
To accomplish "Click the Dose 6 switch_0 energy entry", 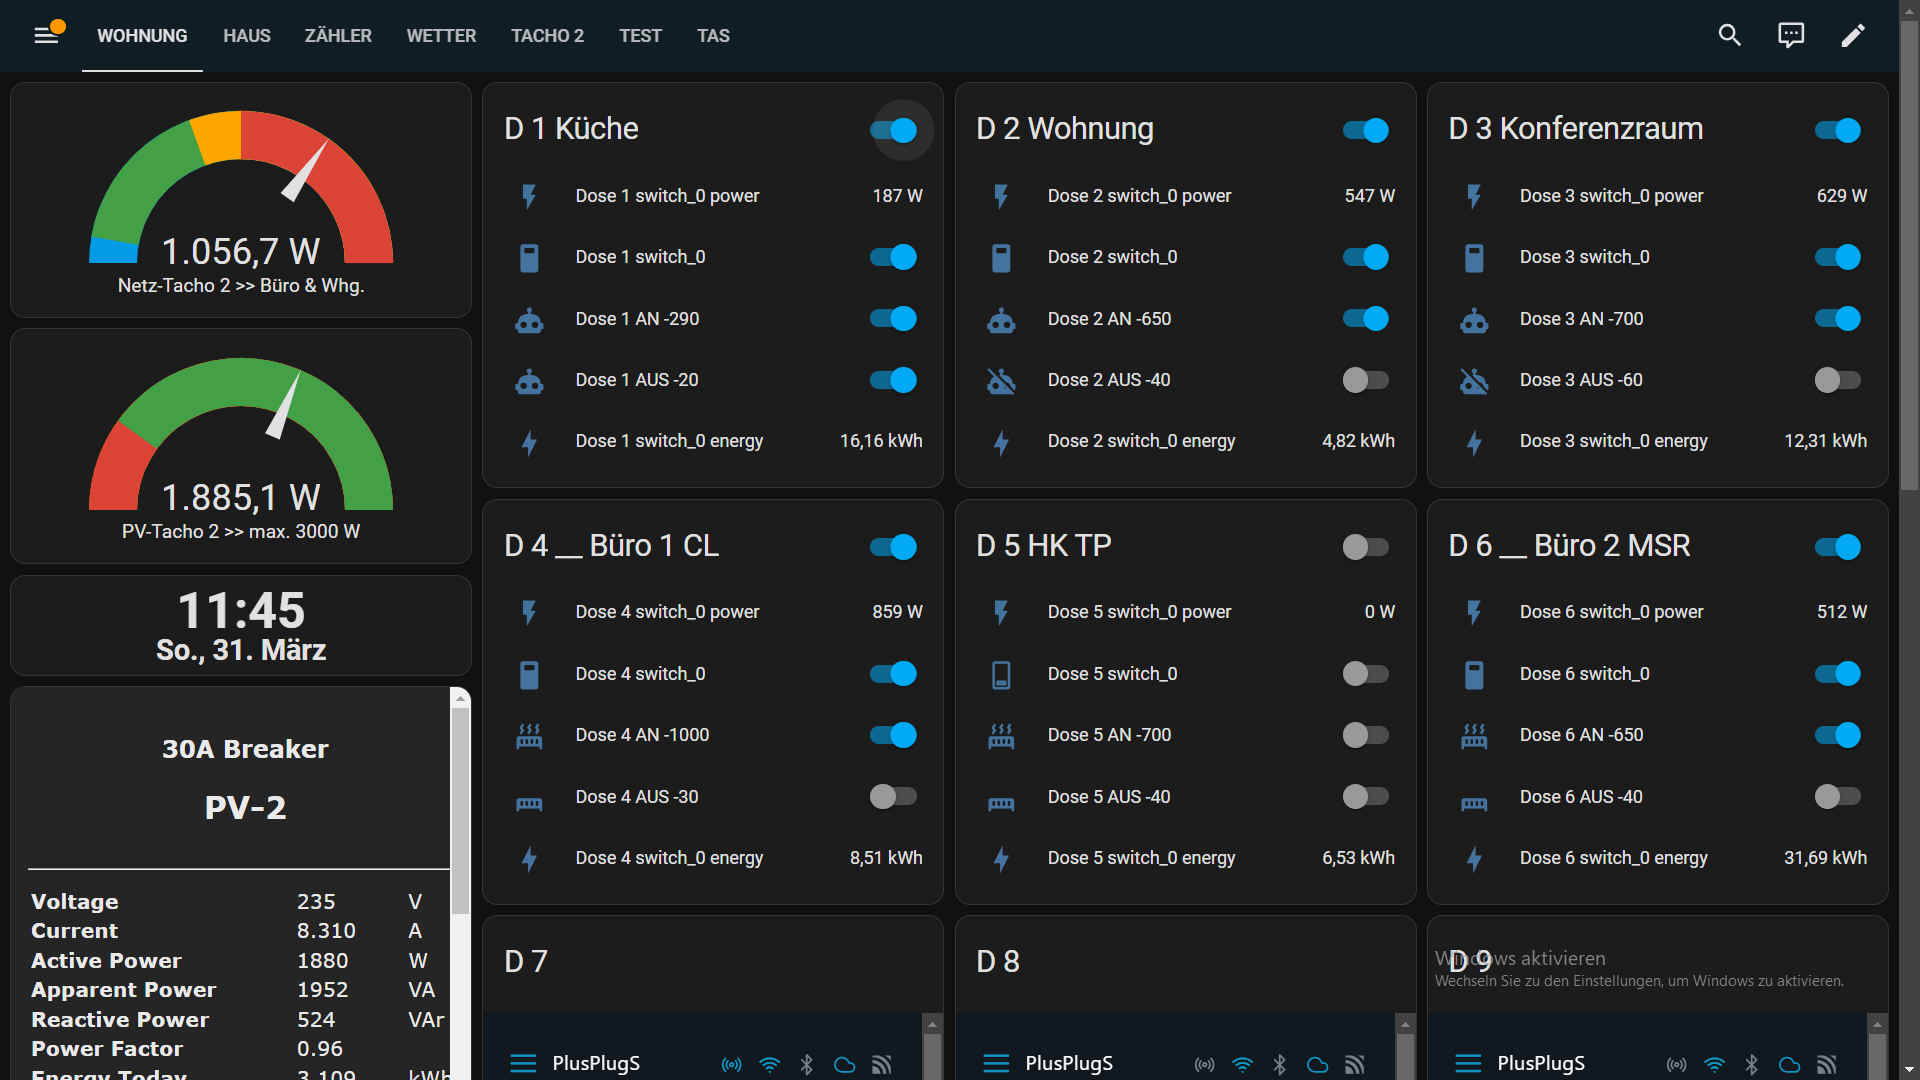I will [1613, 858].
